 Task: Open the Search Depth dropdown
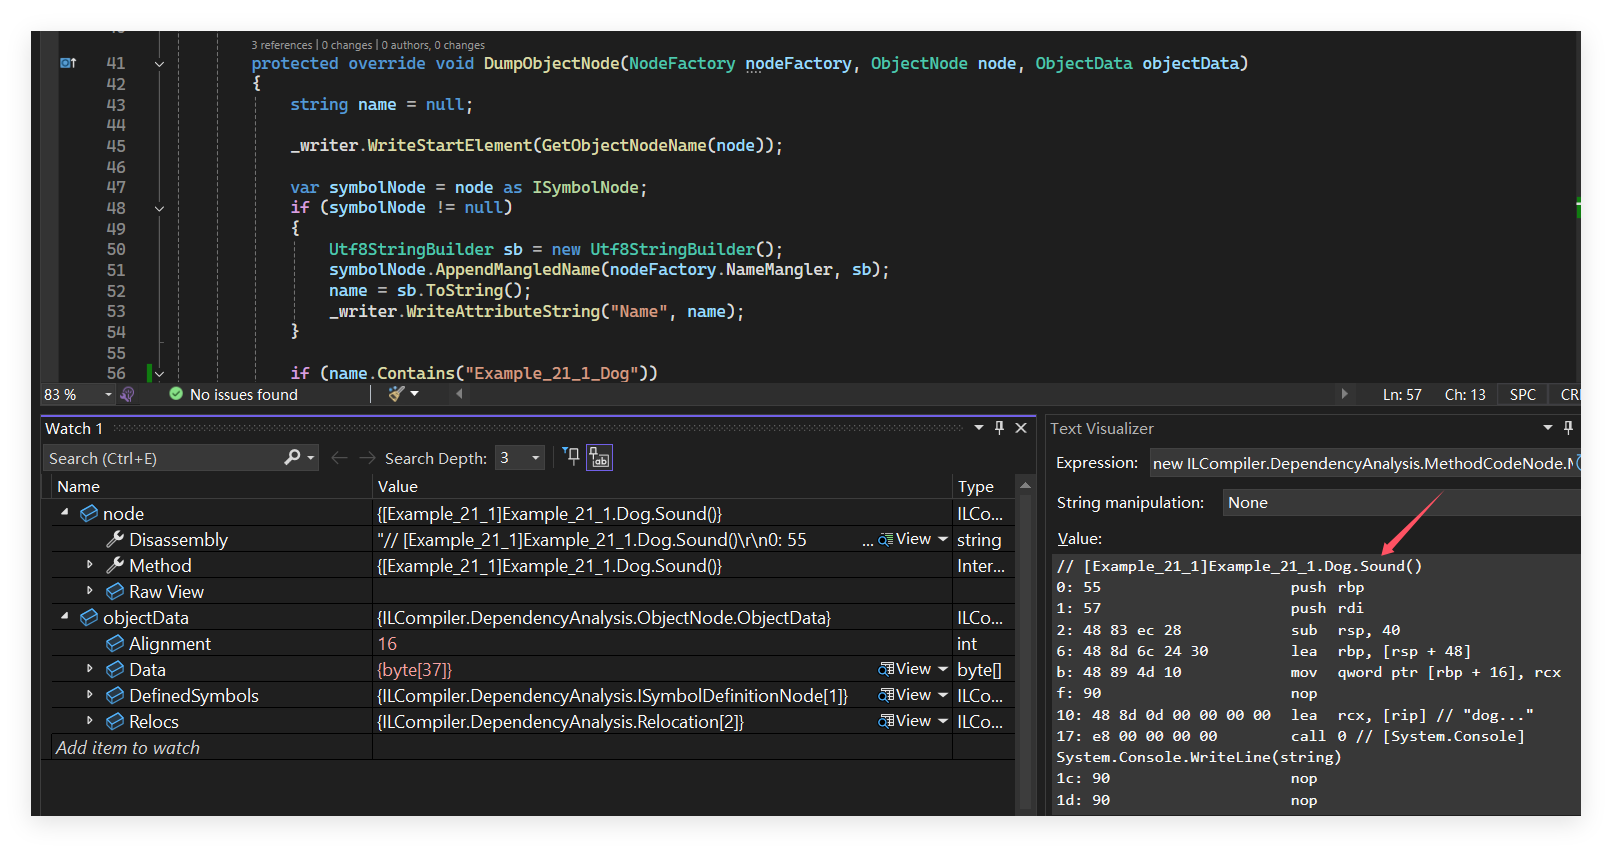536,458
